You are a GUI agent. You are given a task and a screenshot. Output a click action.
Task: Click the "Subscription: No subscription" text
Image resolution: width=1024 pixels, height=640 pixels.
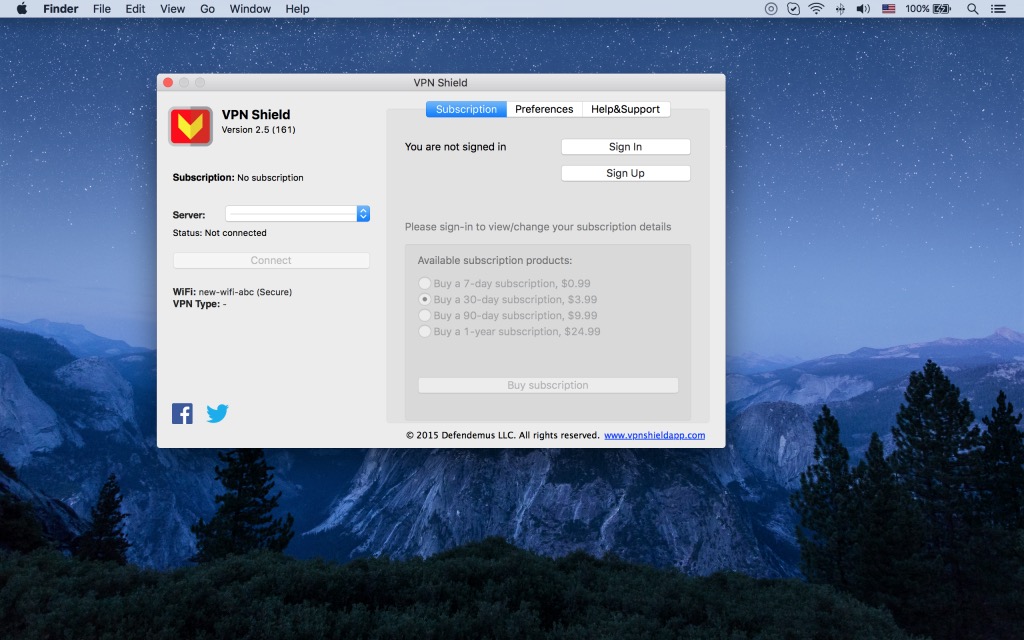pos(238,178)
